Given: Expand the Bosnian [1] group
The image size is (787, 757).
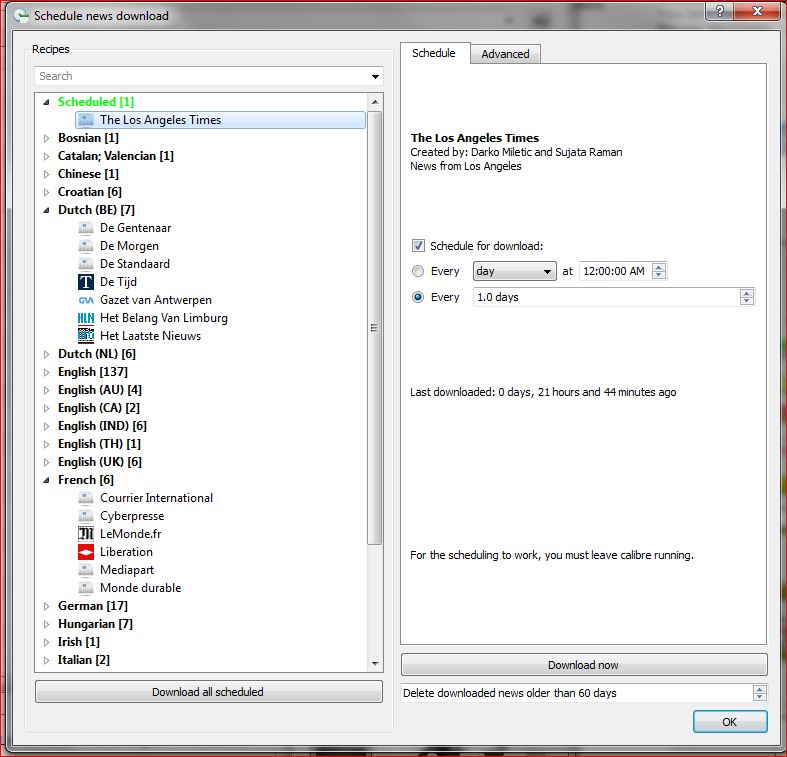Looking at the screenshot, I should [47, 138].
